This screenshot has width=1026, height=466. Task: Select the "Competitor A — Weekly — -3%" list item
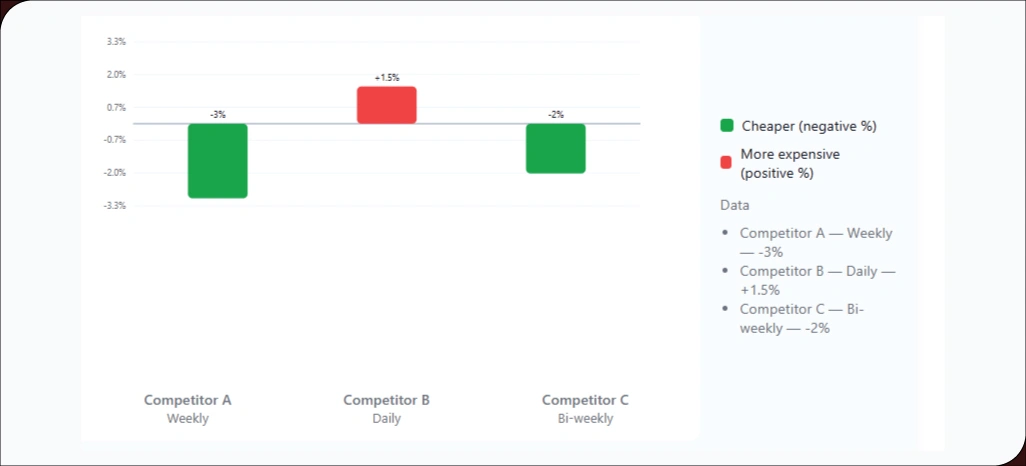[815, 242]
